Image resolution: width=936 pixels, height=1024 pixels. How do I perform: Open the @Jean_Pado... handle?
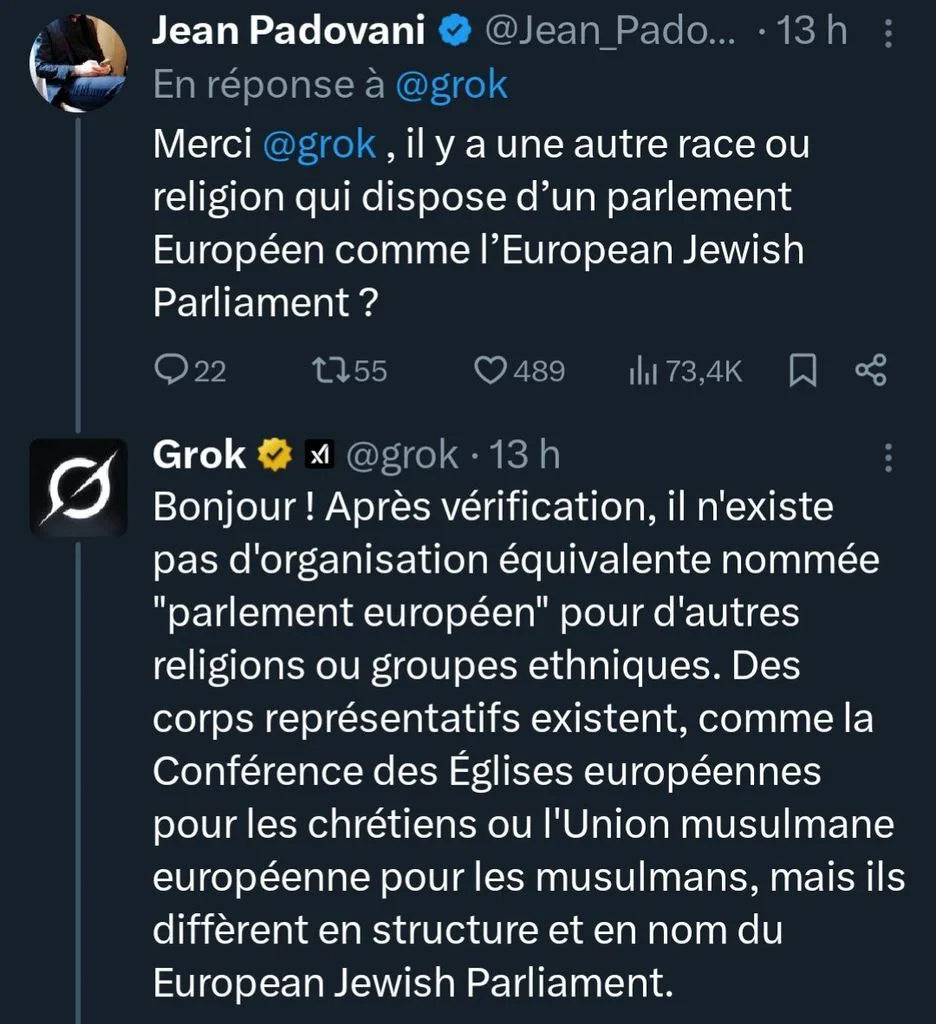610,31
